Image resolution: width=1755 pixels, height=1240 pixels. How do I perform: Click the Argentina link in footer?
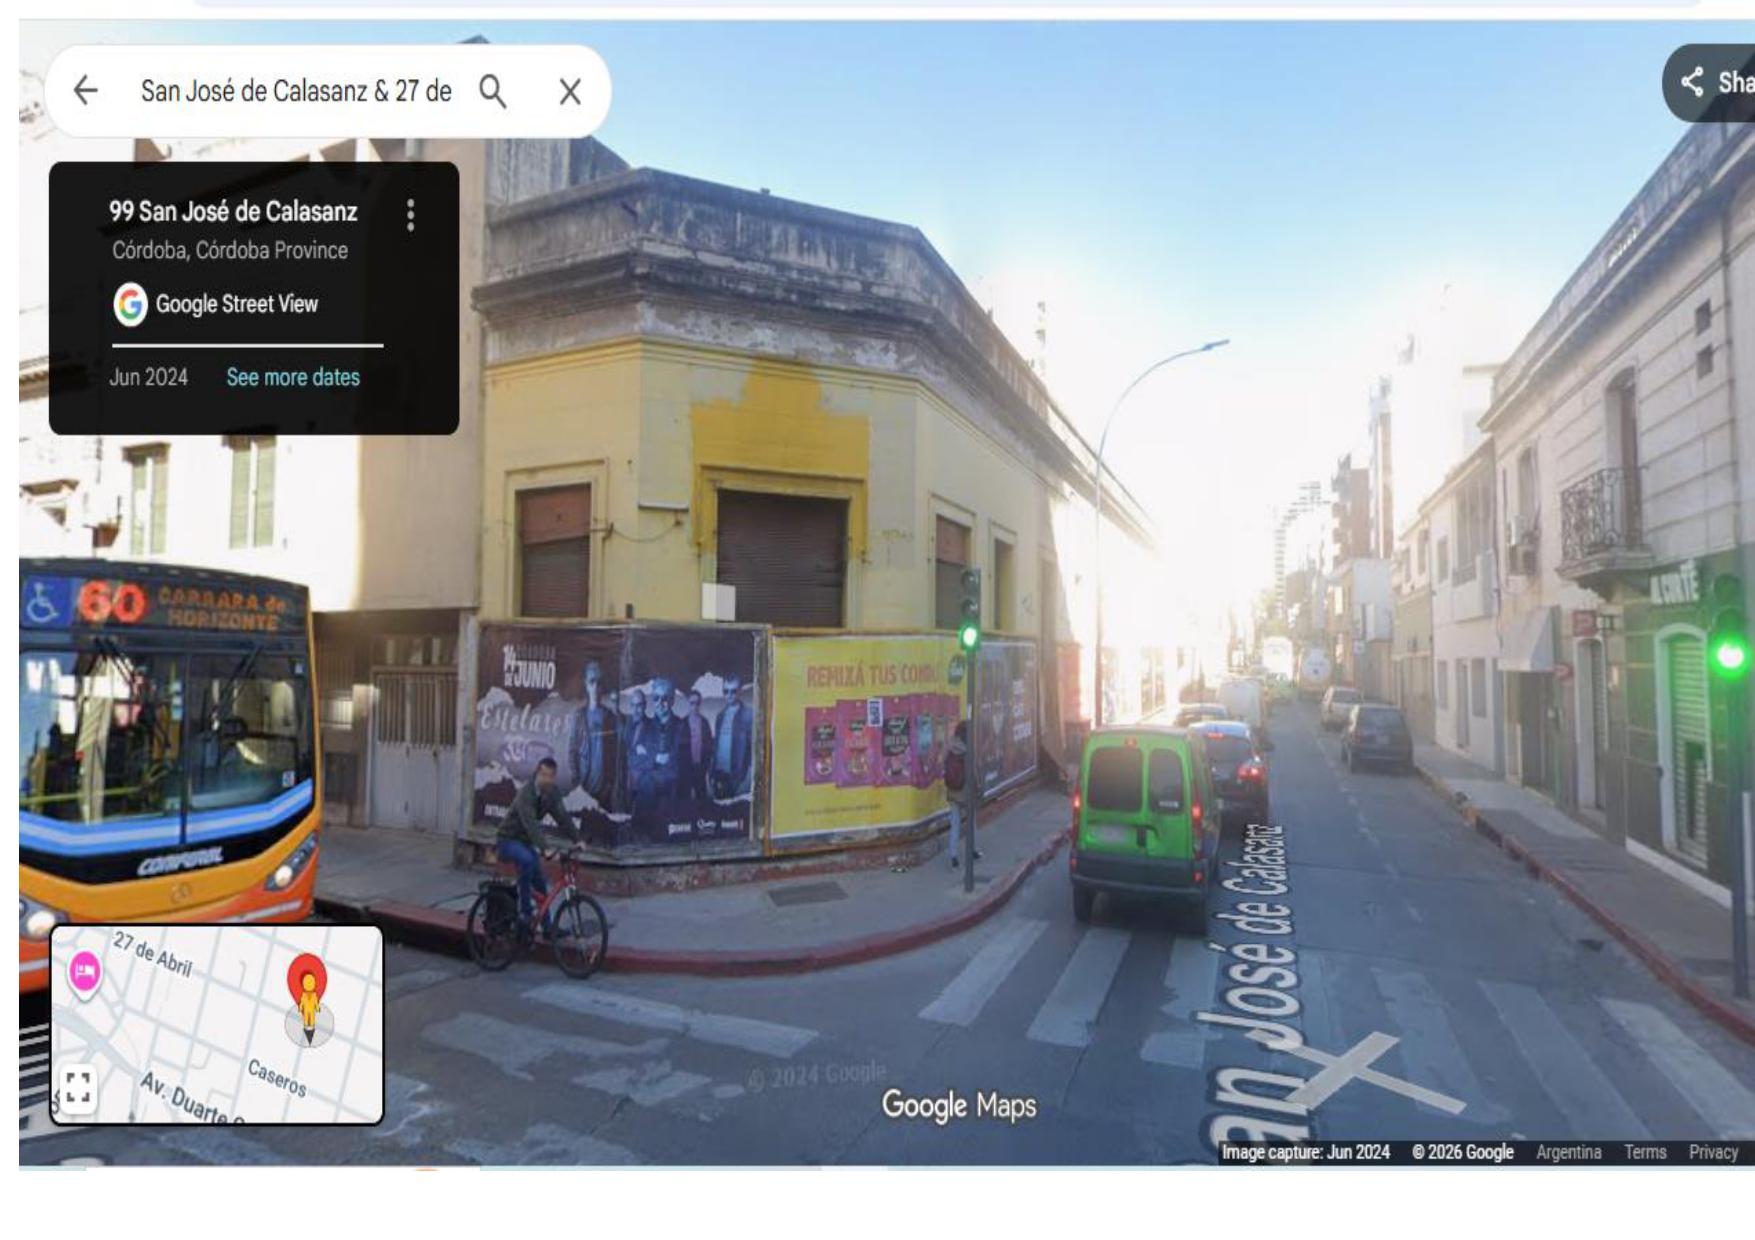(1568, 1152)
